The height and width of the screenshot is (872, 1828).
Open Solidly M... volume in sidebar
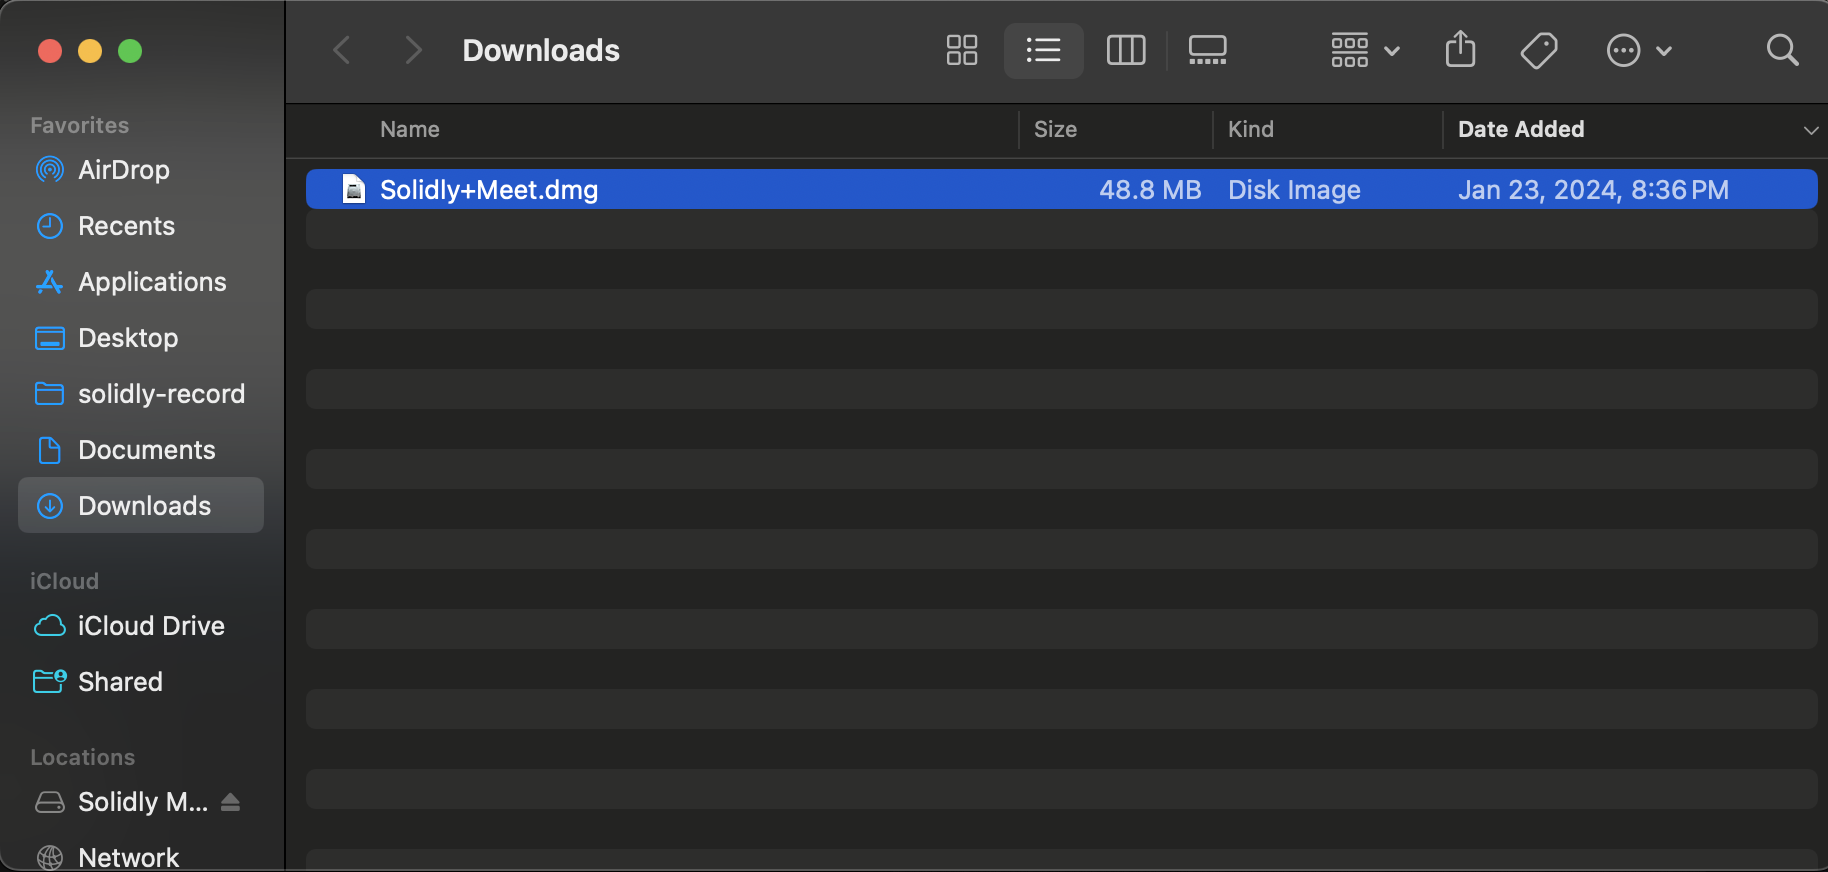(x=143, y=802)
